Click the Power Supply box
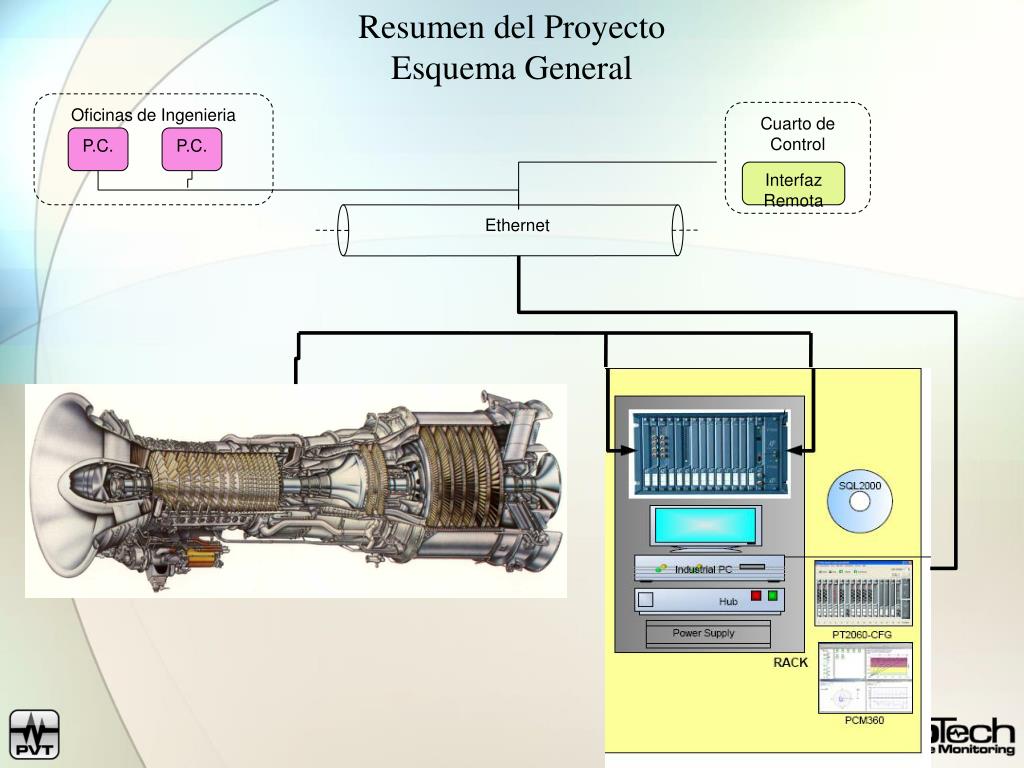The image size is (1024, 768). 708,633
